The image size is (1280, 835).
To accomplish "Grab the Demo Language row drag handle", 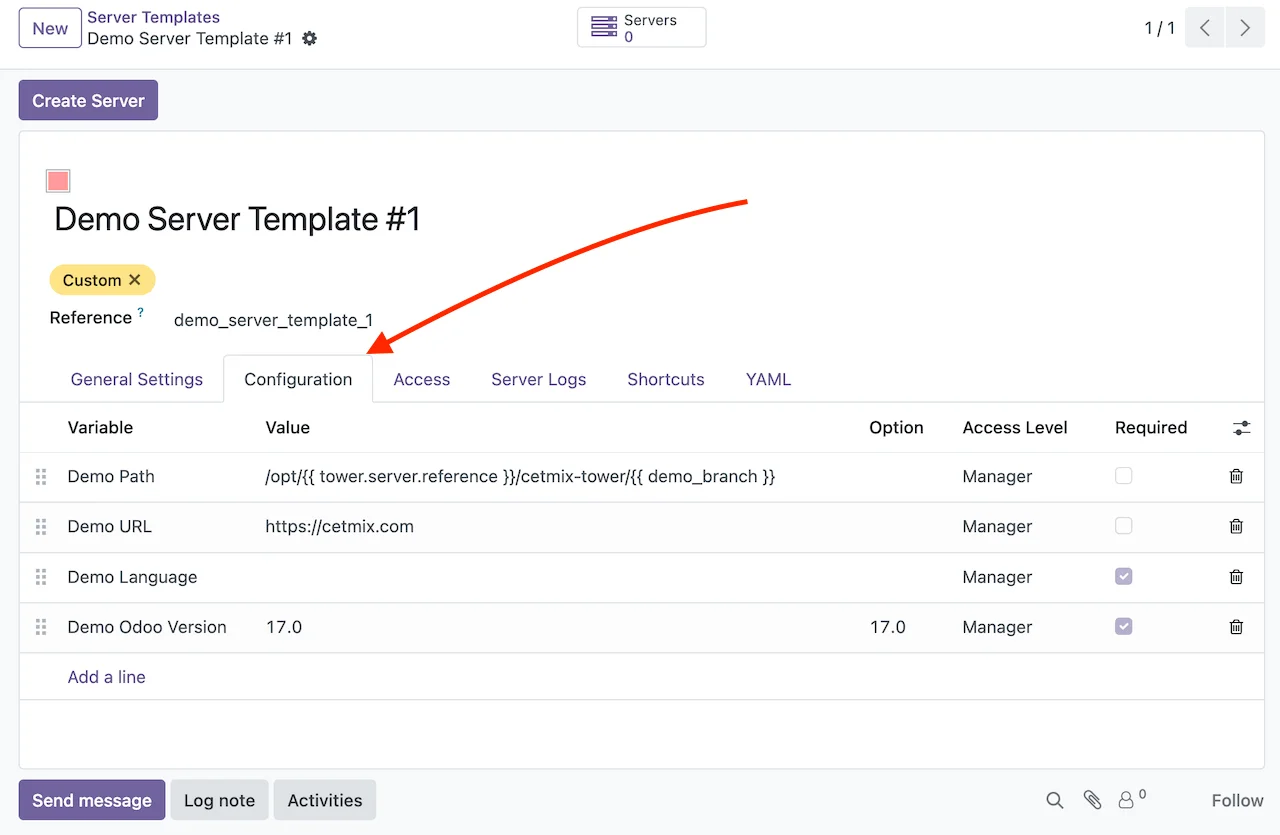I will [41, 577].
